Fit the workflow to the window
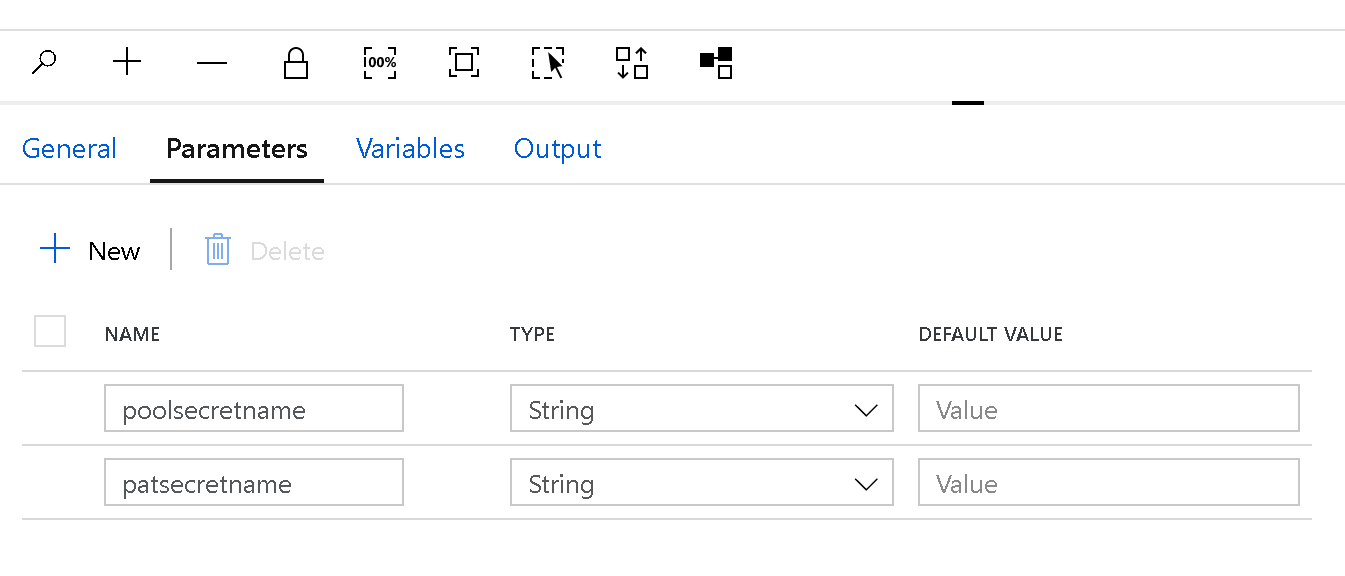This screenshot has width=1345, height=576. (x=463, y=62)
